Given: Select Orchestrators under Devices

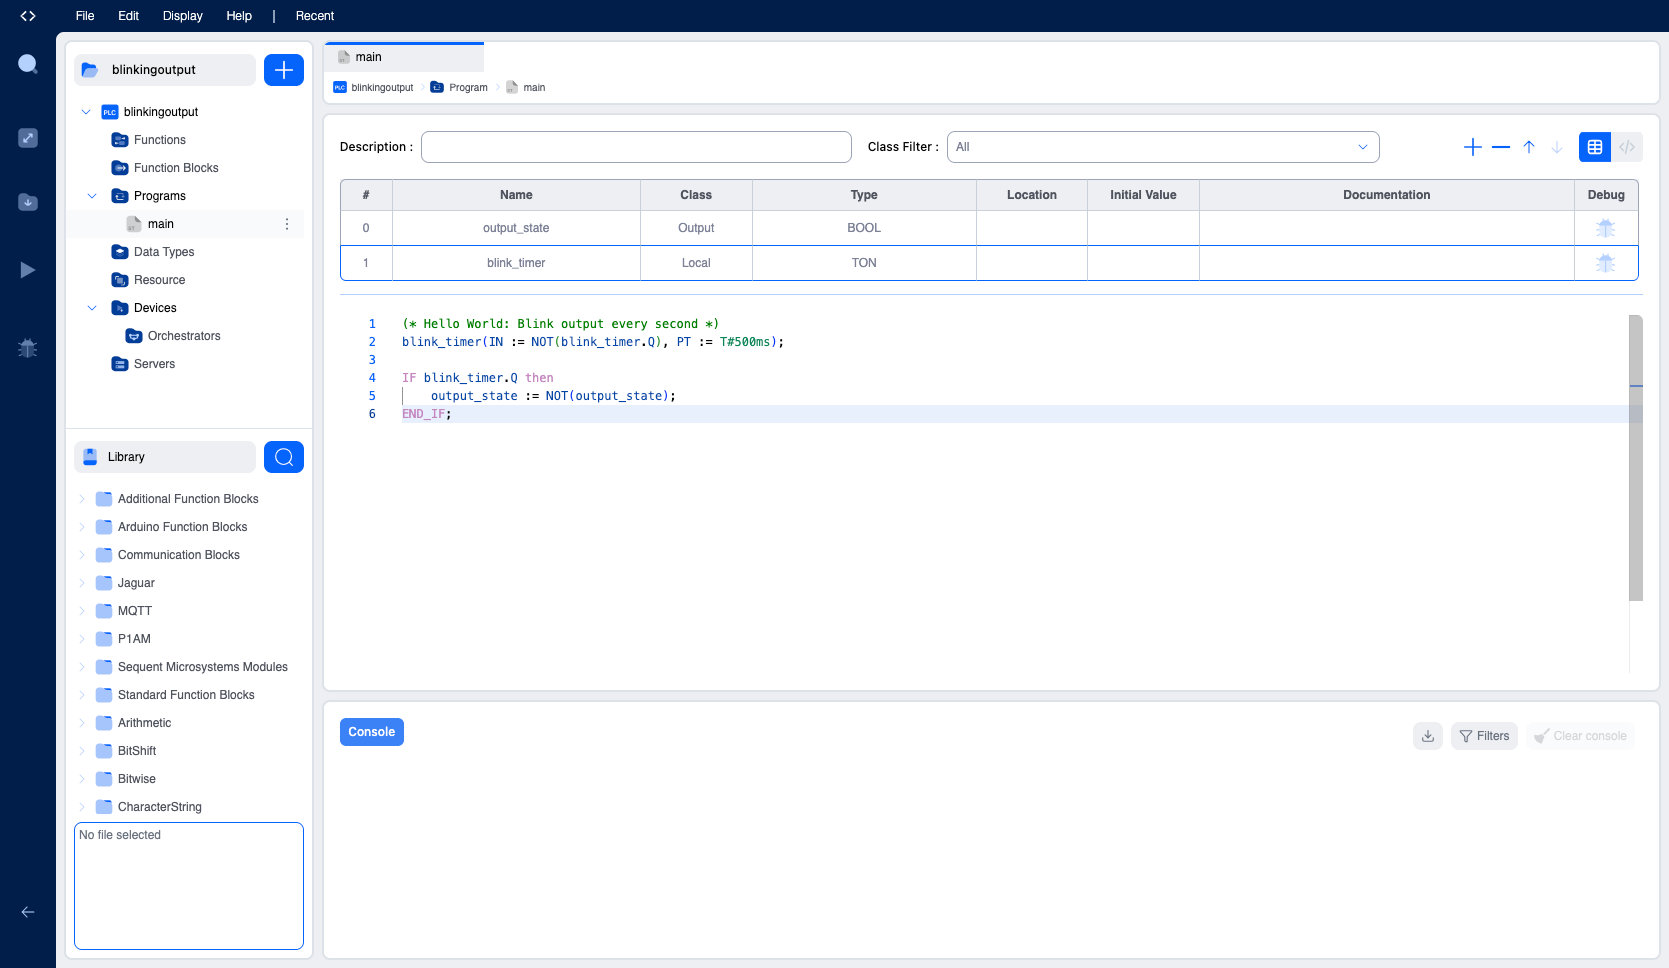Looking at the screenshot, I should coord(184,336).
